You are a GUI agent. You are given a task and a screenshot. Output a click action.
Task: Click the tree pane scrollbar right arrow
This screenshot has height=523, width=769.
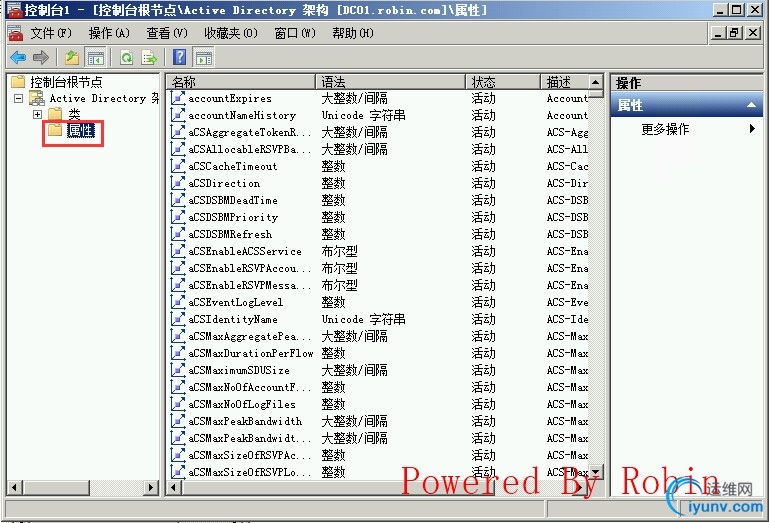(x=152, y=488)
